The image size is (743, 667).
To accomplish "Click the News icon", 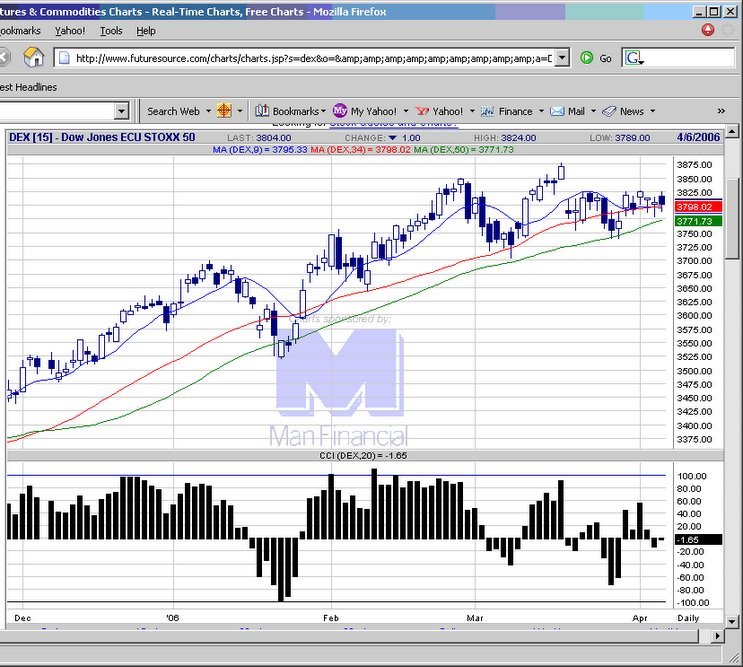I will pyautogui.click(x=609, y=111).
